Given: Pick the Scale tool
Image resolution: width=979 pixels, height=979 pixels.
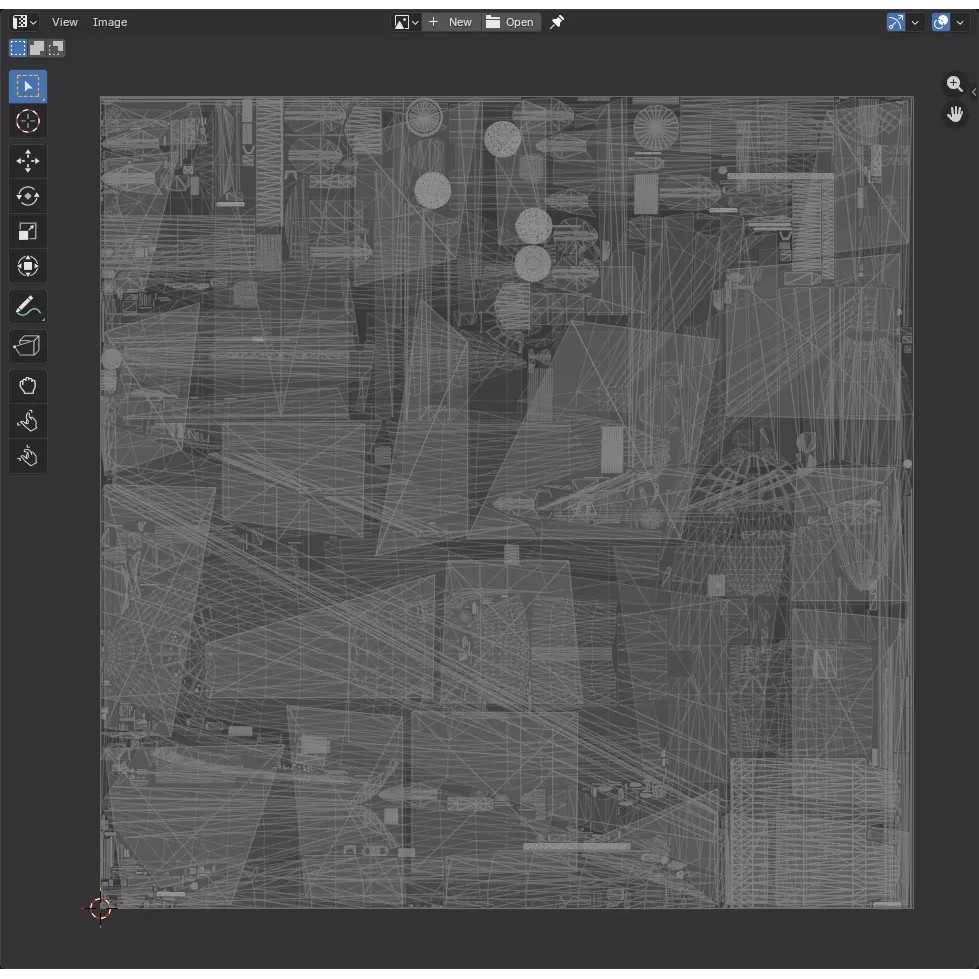Looking at the screenshot, I should 27,232.
